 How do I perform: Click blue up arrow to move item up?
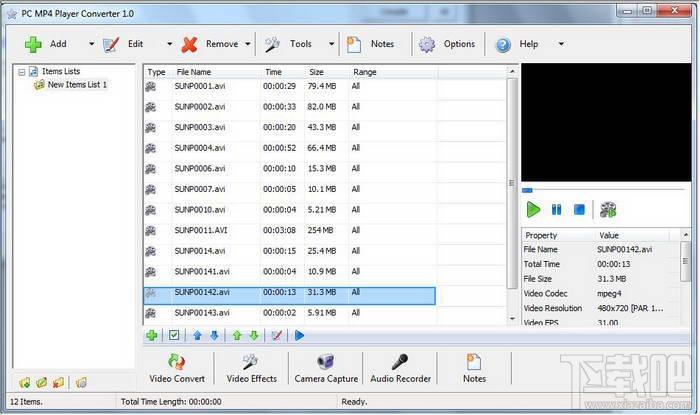pyautogui.click(x=197, y=336)
